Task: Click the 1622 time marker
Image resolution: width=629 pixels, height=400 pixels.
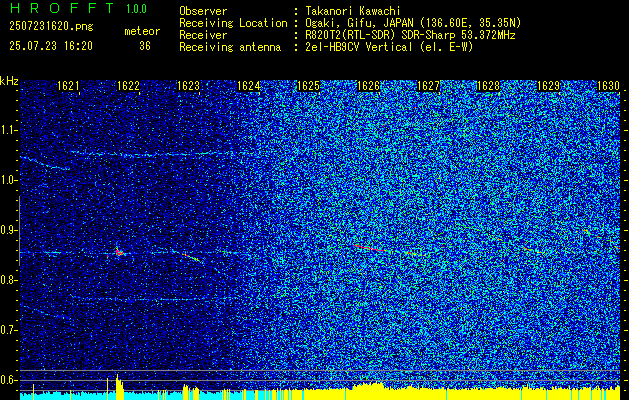Action: 128,86
